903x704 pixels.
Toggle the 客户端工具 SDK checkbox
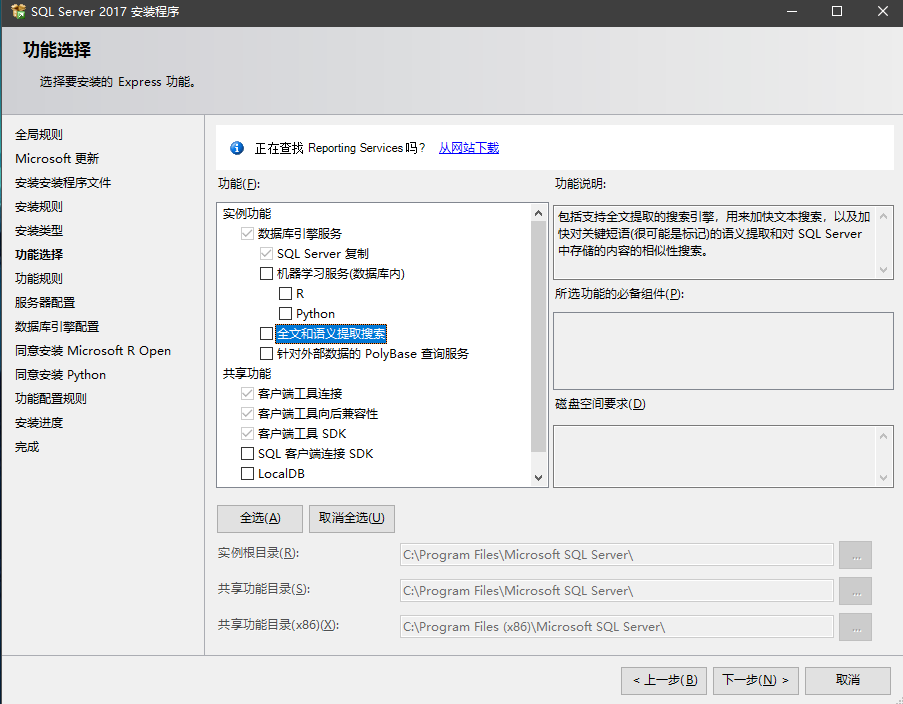247,433
